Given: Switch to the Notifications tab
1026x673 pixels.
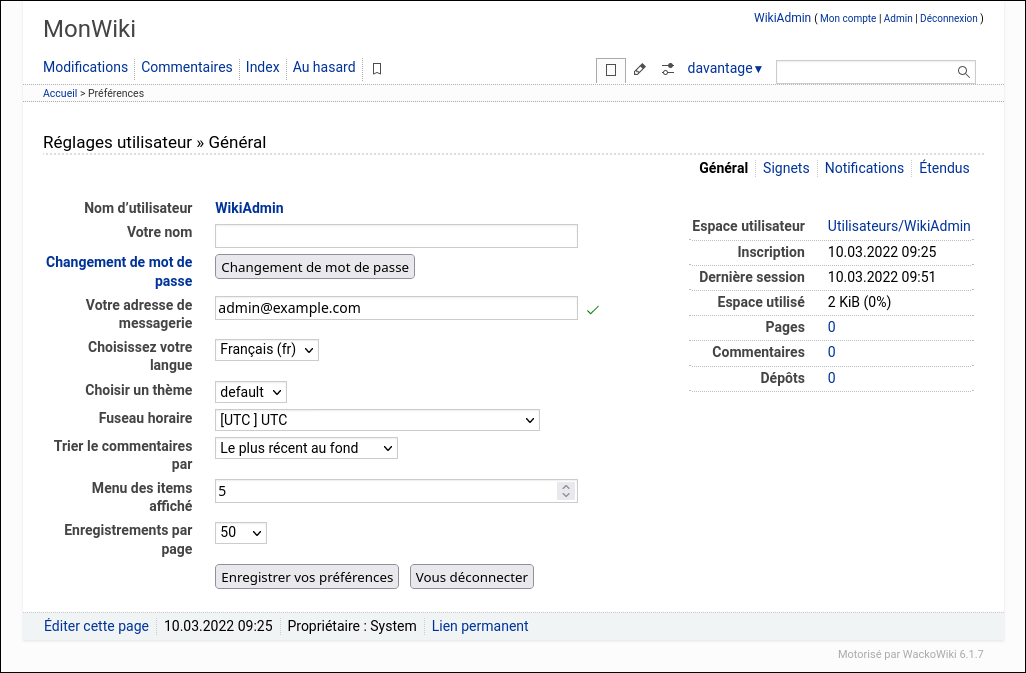Looking at the screenshot, I should tap(864, 168).
